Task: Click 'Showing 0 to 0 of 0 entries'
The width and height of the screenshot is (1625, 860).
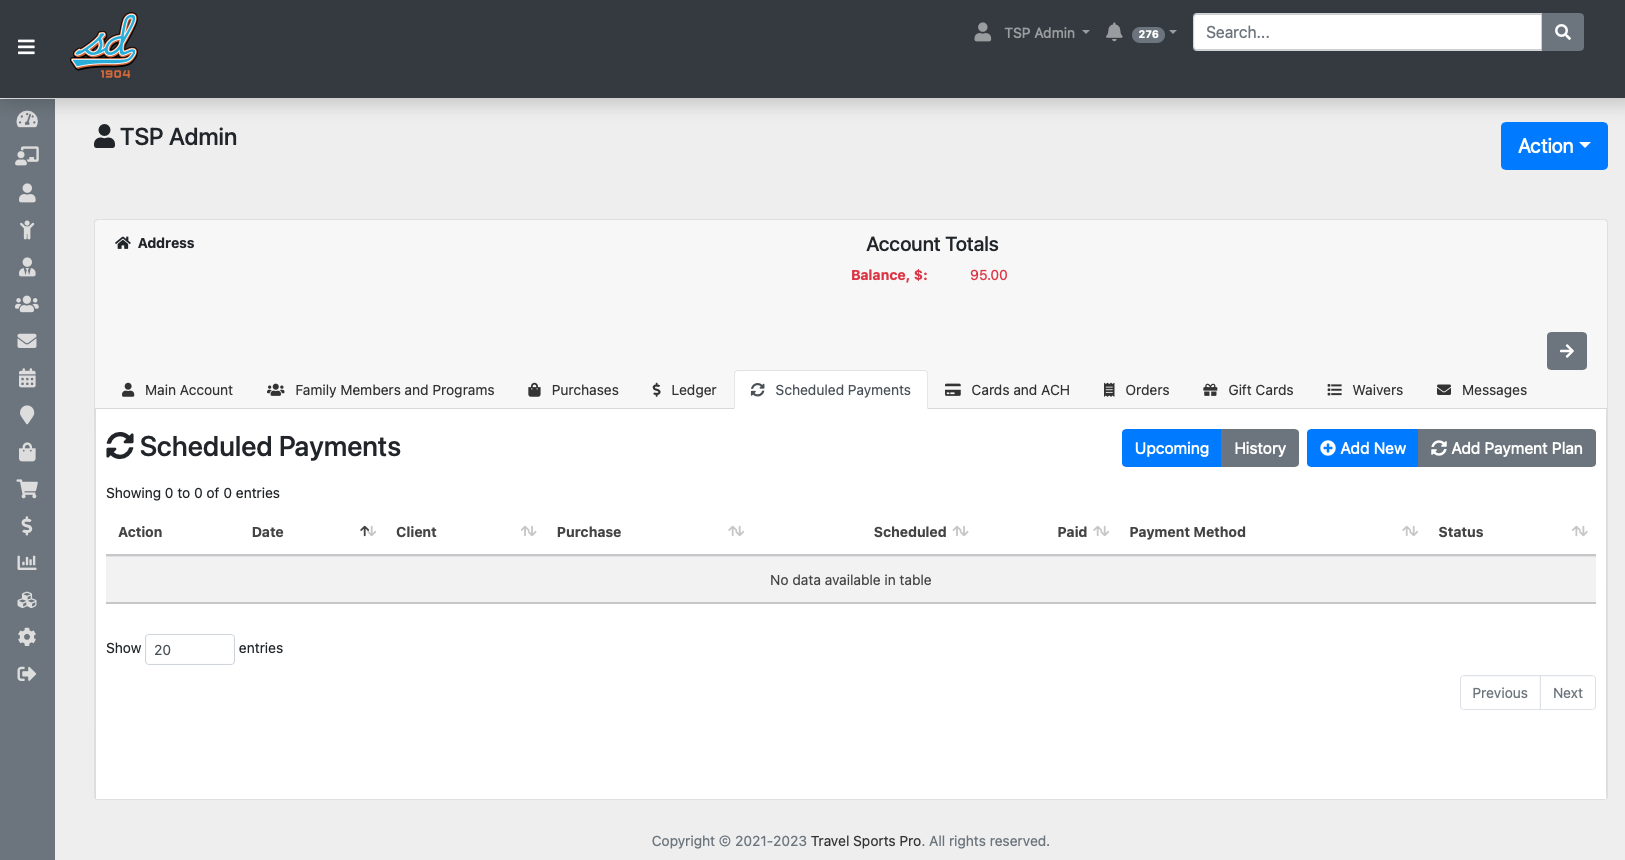Action: [193, 493]
